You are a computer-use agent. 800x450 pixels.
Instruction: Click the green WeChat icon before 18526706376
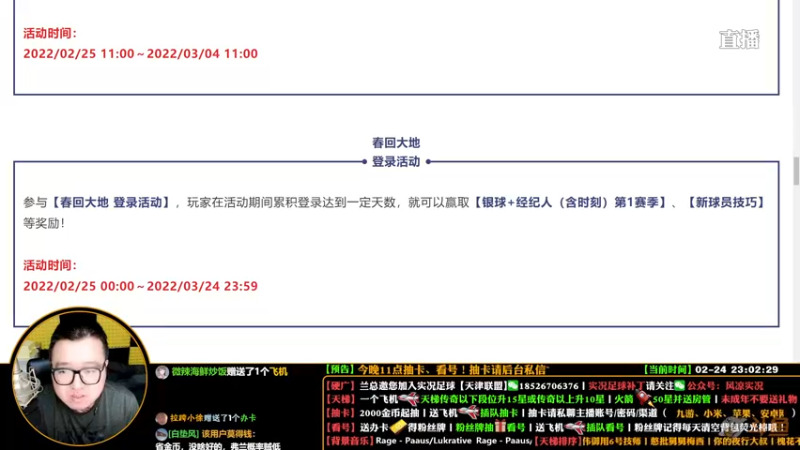[x=513, y=386]
